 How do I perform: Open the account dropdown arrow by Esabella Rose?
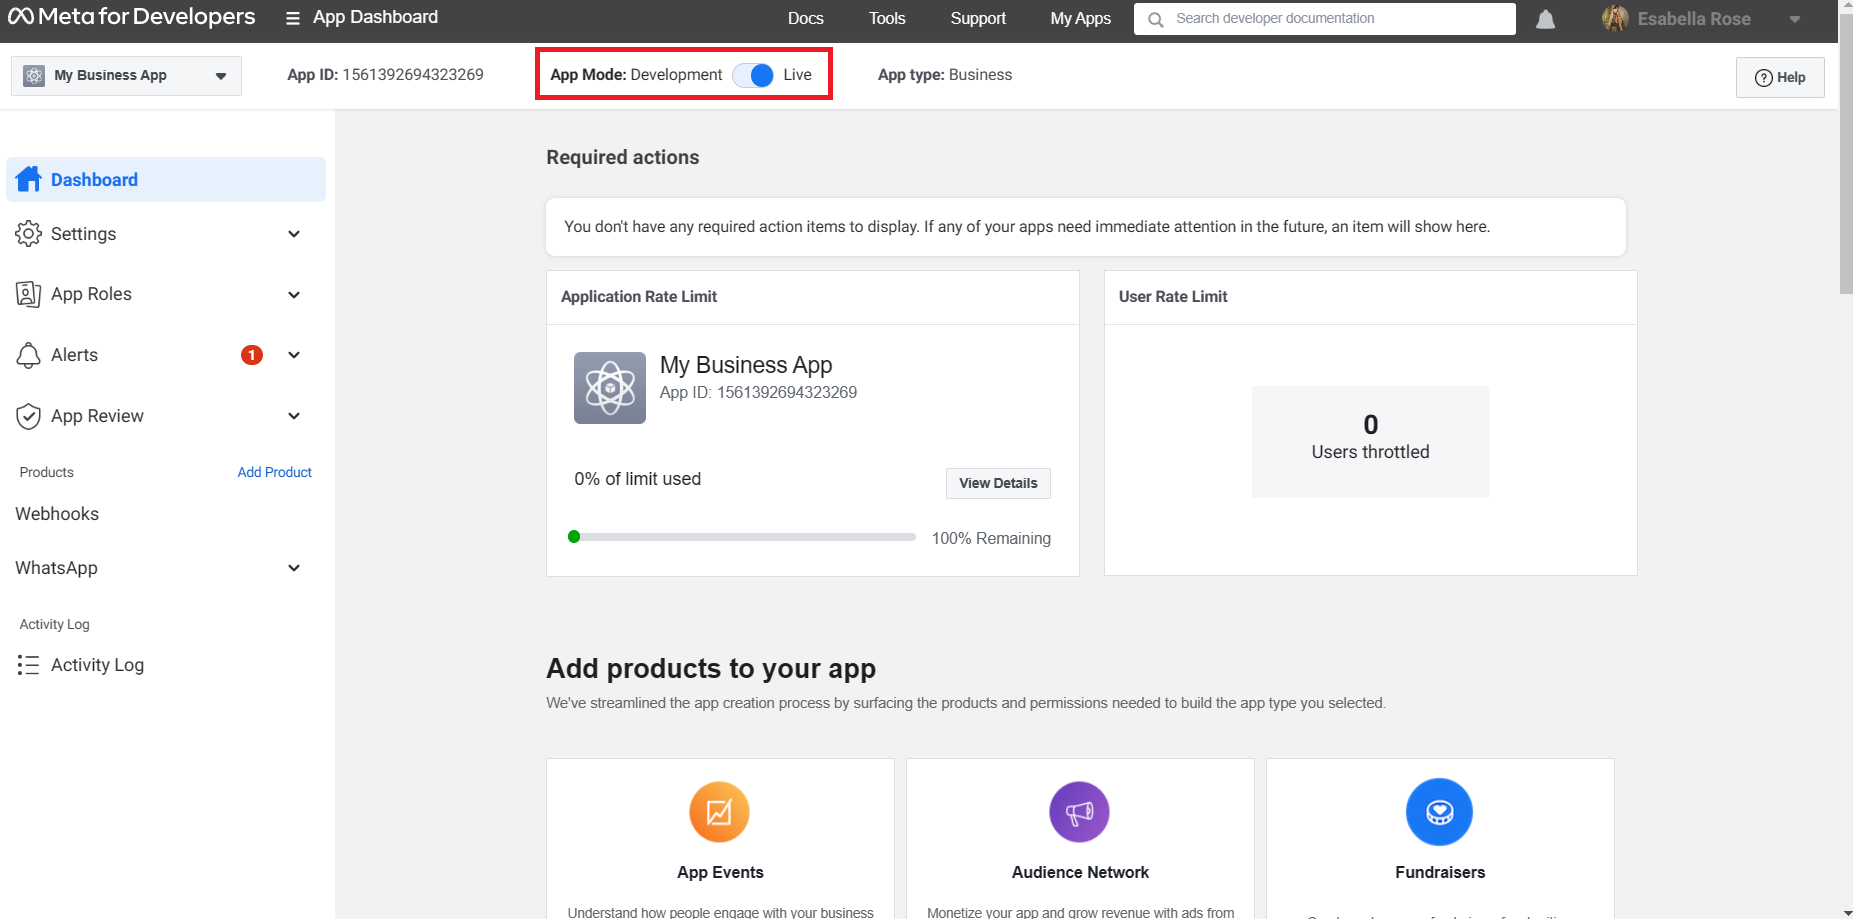[1795, 19]
